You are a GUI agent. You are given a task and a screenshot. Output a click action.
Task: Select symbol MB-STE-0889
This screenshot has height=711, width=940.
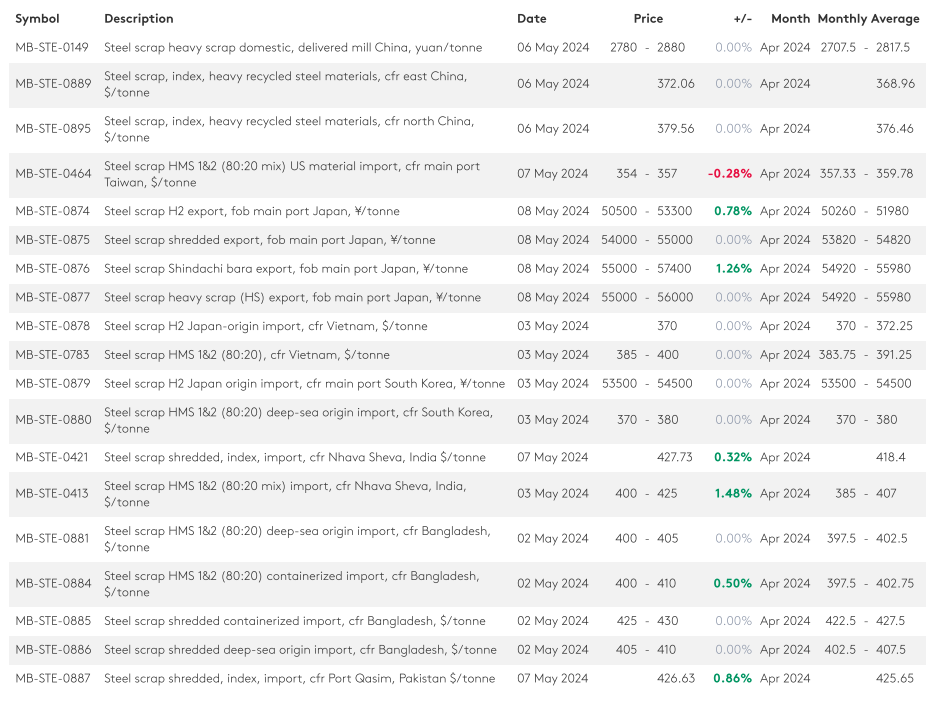[52, 84]
